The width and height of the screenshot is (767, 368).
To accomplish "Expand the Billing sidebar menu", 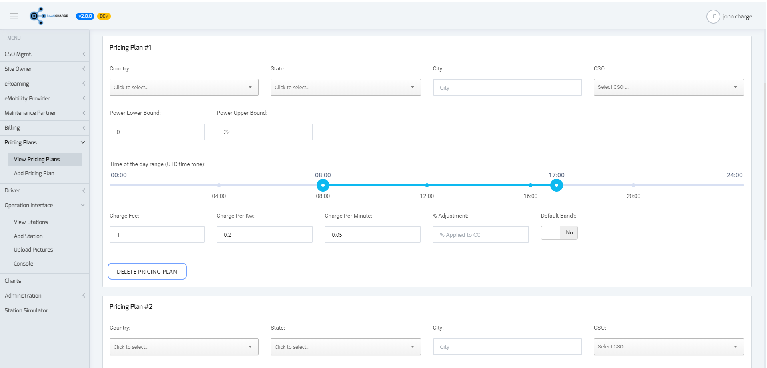I will (45, 128).
